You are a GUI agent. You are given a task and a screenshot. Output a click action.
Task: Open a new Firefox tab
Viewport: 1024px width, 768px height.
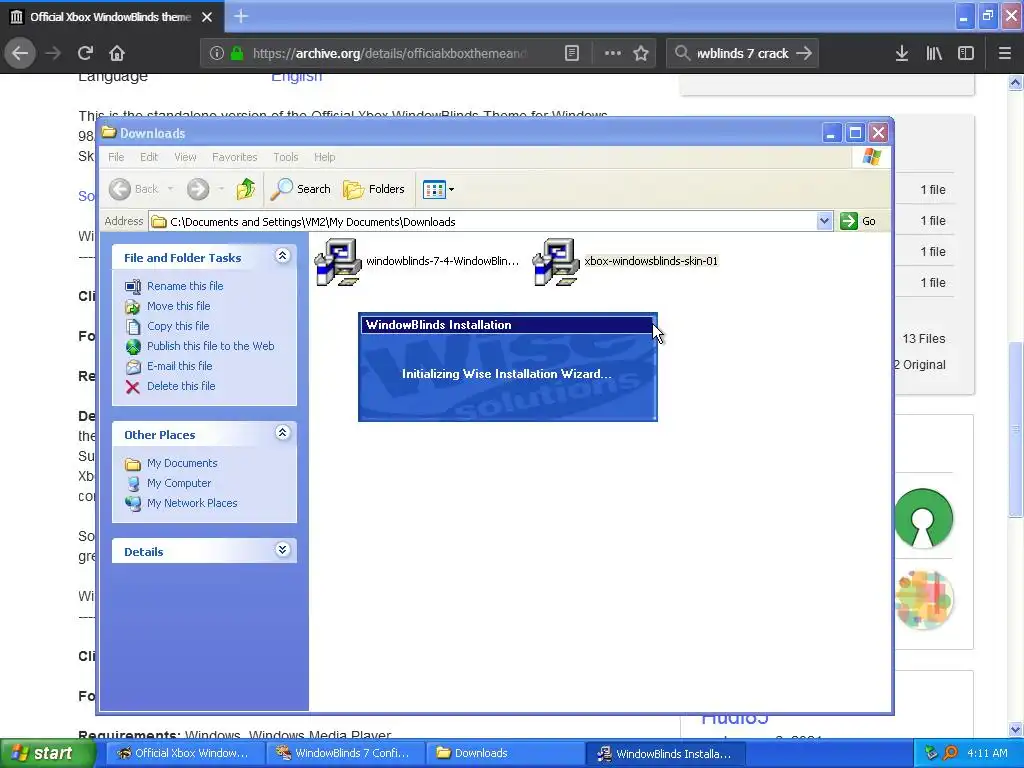pyautogui.click(x=241, y=16)
